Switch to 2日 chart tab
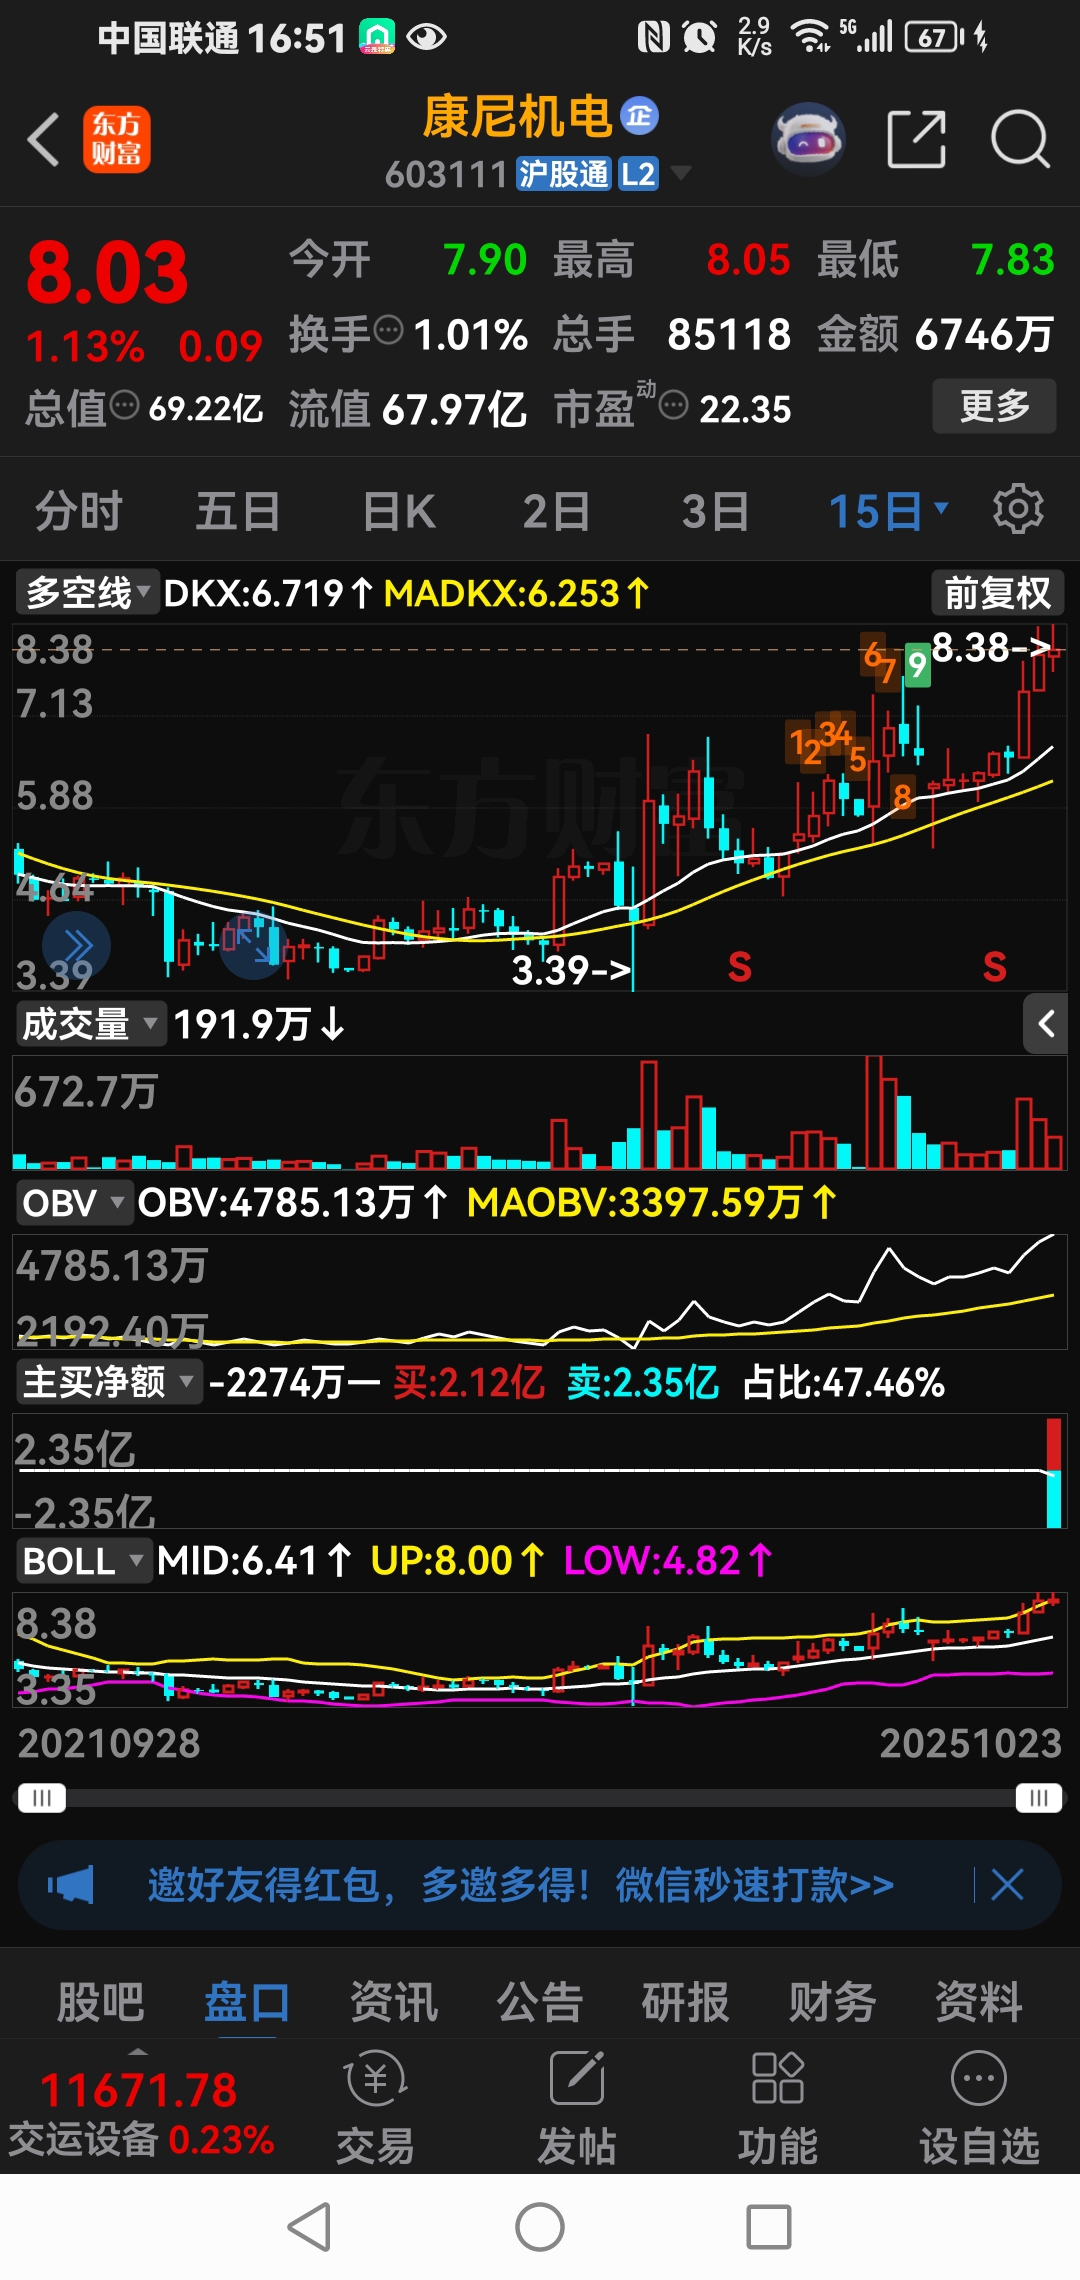The image size is (1080, 2280). pos(557,511)
